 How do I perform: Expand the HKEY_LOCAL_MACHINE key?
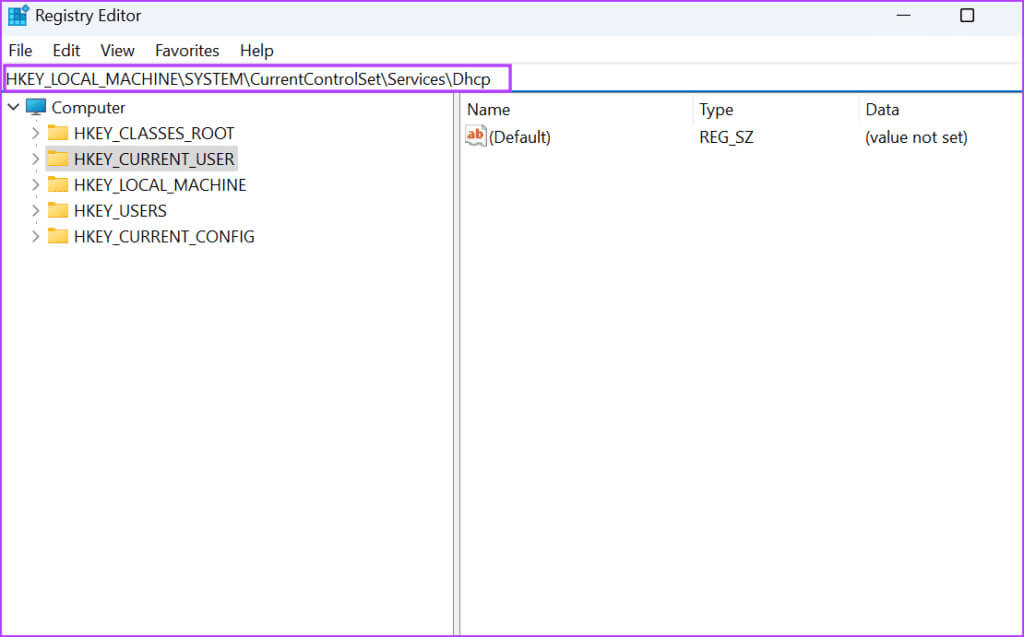[35, 185]
